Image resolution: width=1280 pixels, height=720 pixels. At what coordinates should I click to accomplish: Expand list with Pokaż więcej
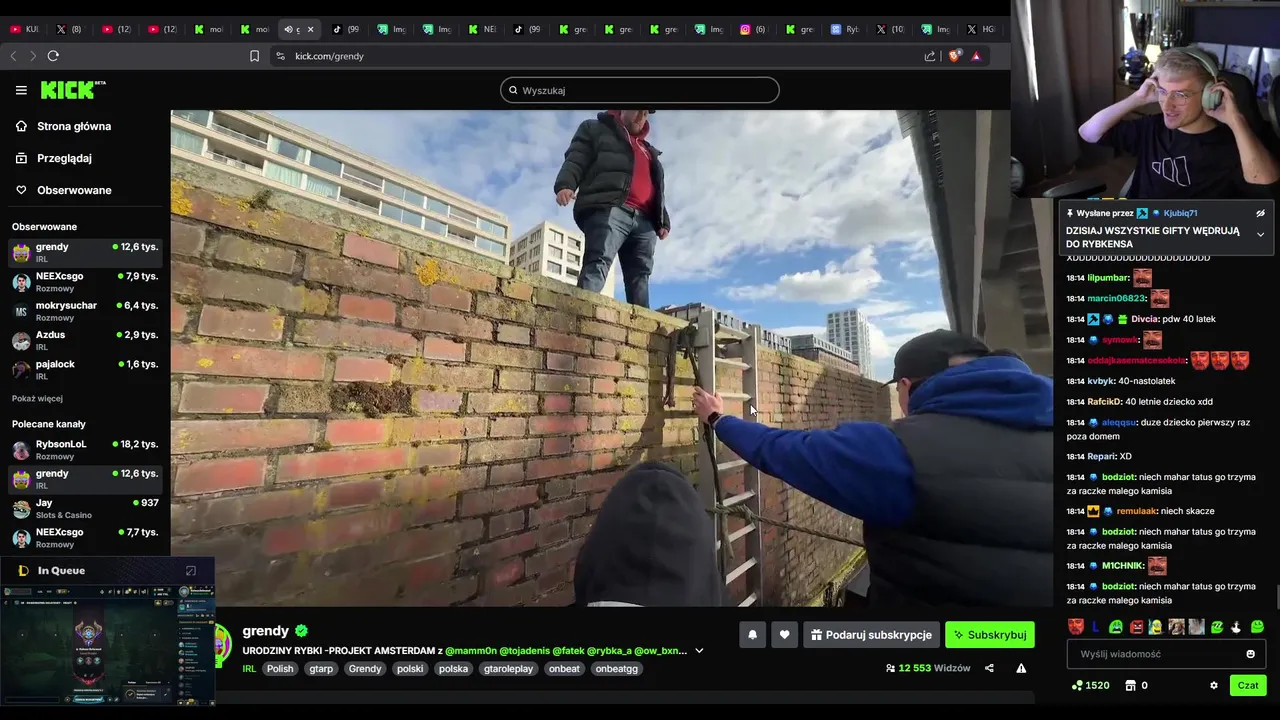tap(37, 398)
